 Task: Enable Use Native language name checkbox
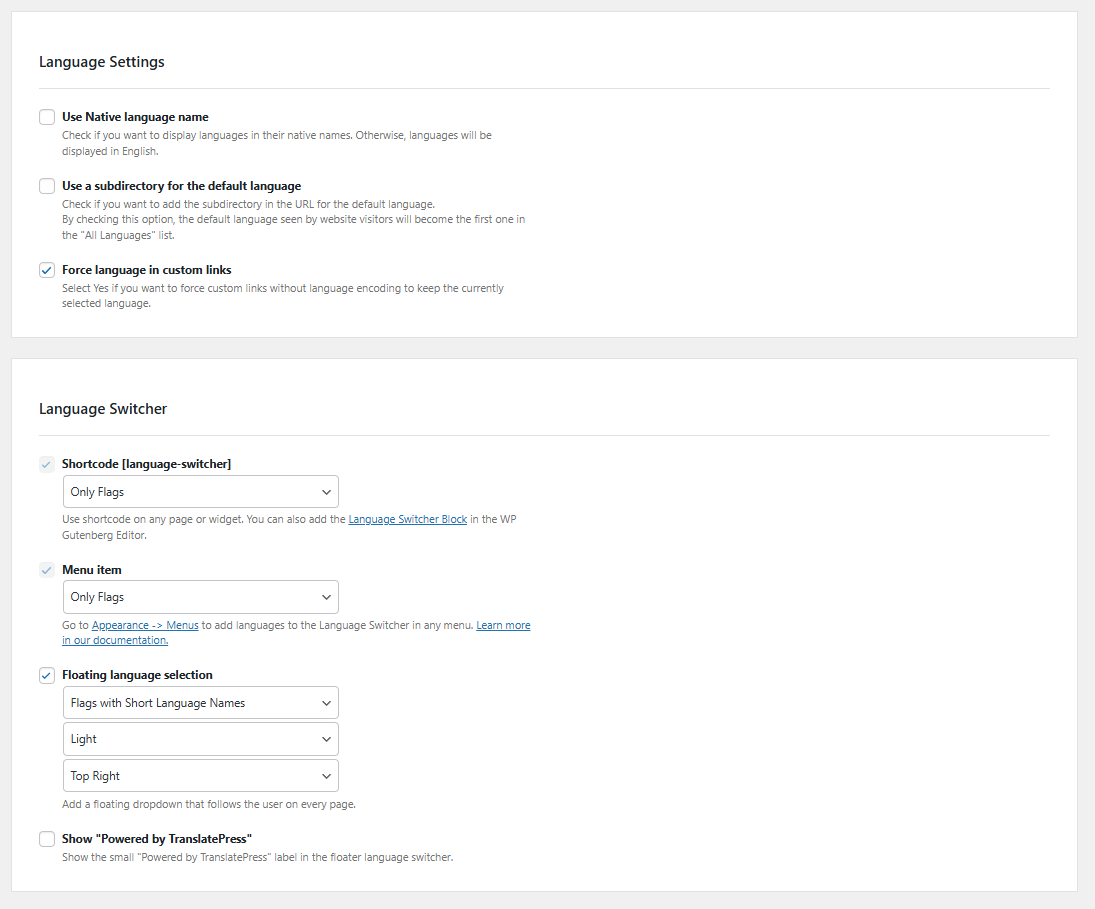coord(47,117)
